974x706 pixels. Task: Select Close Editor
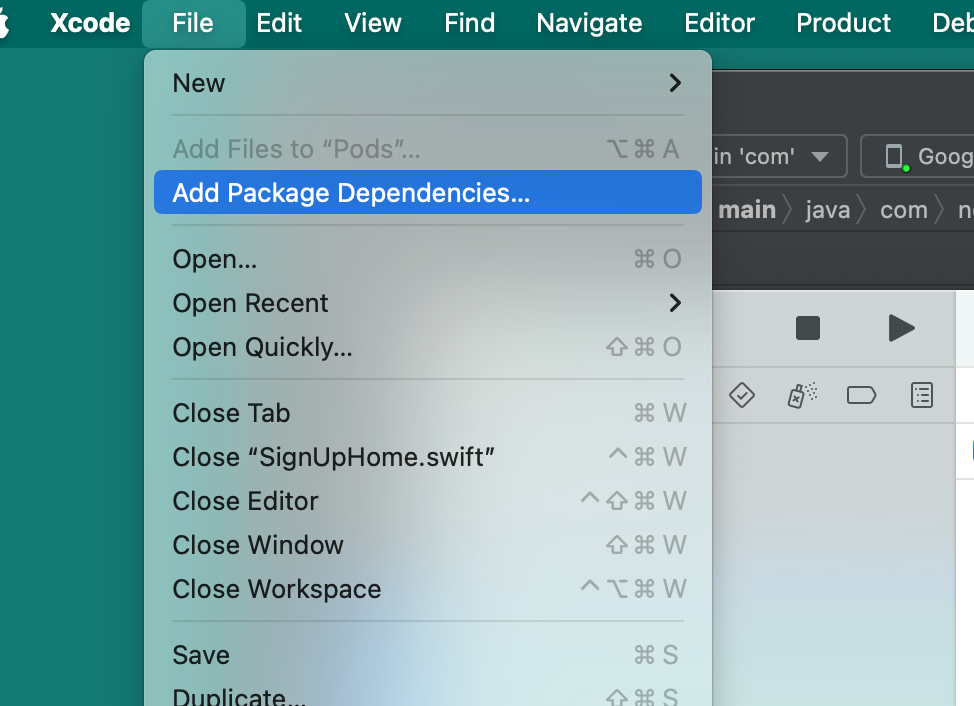click(427, 501)
